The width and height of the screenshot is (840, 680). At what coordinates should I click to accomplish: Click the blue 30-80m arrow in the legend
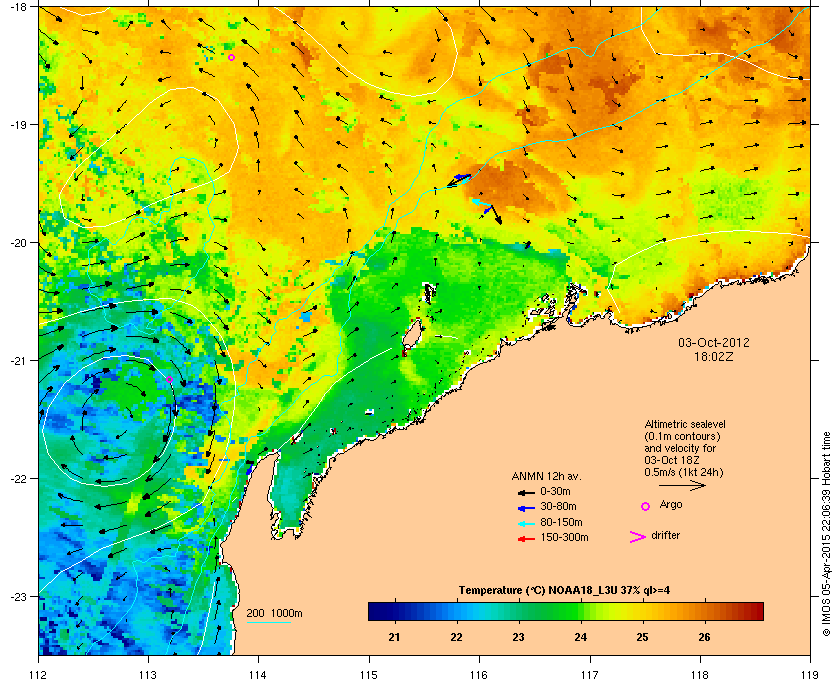point(526,508)
